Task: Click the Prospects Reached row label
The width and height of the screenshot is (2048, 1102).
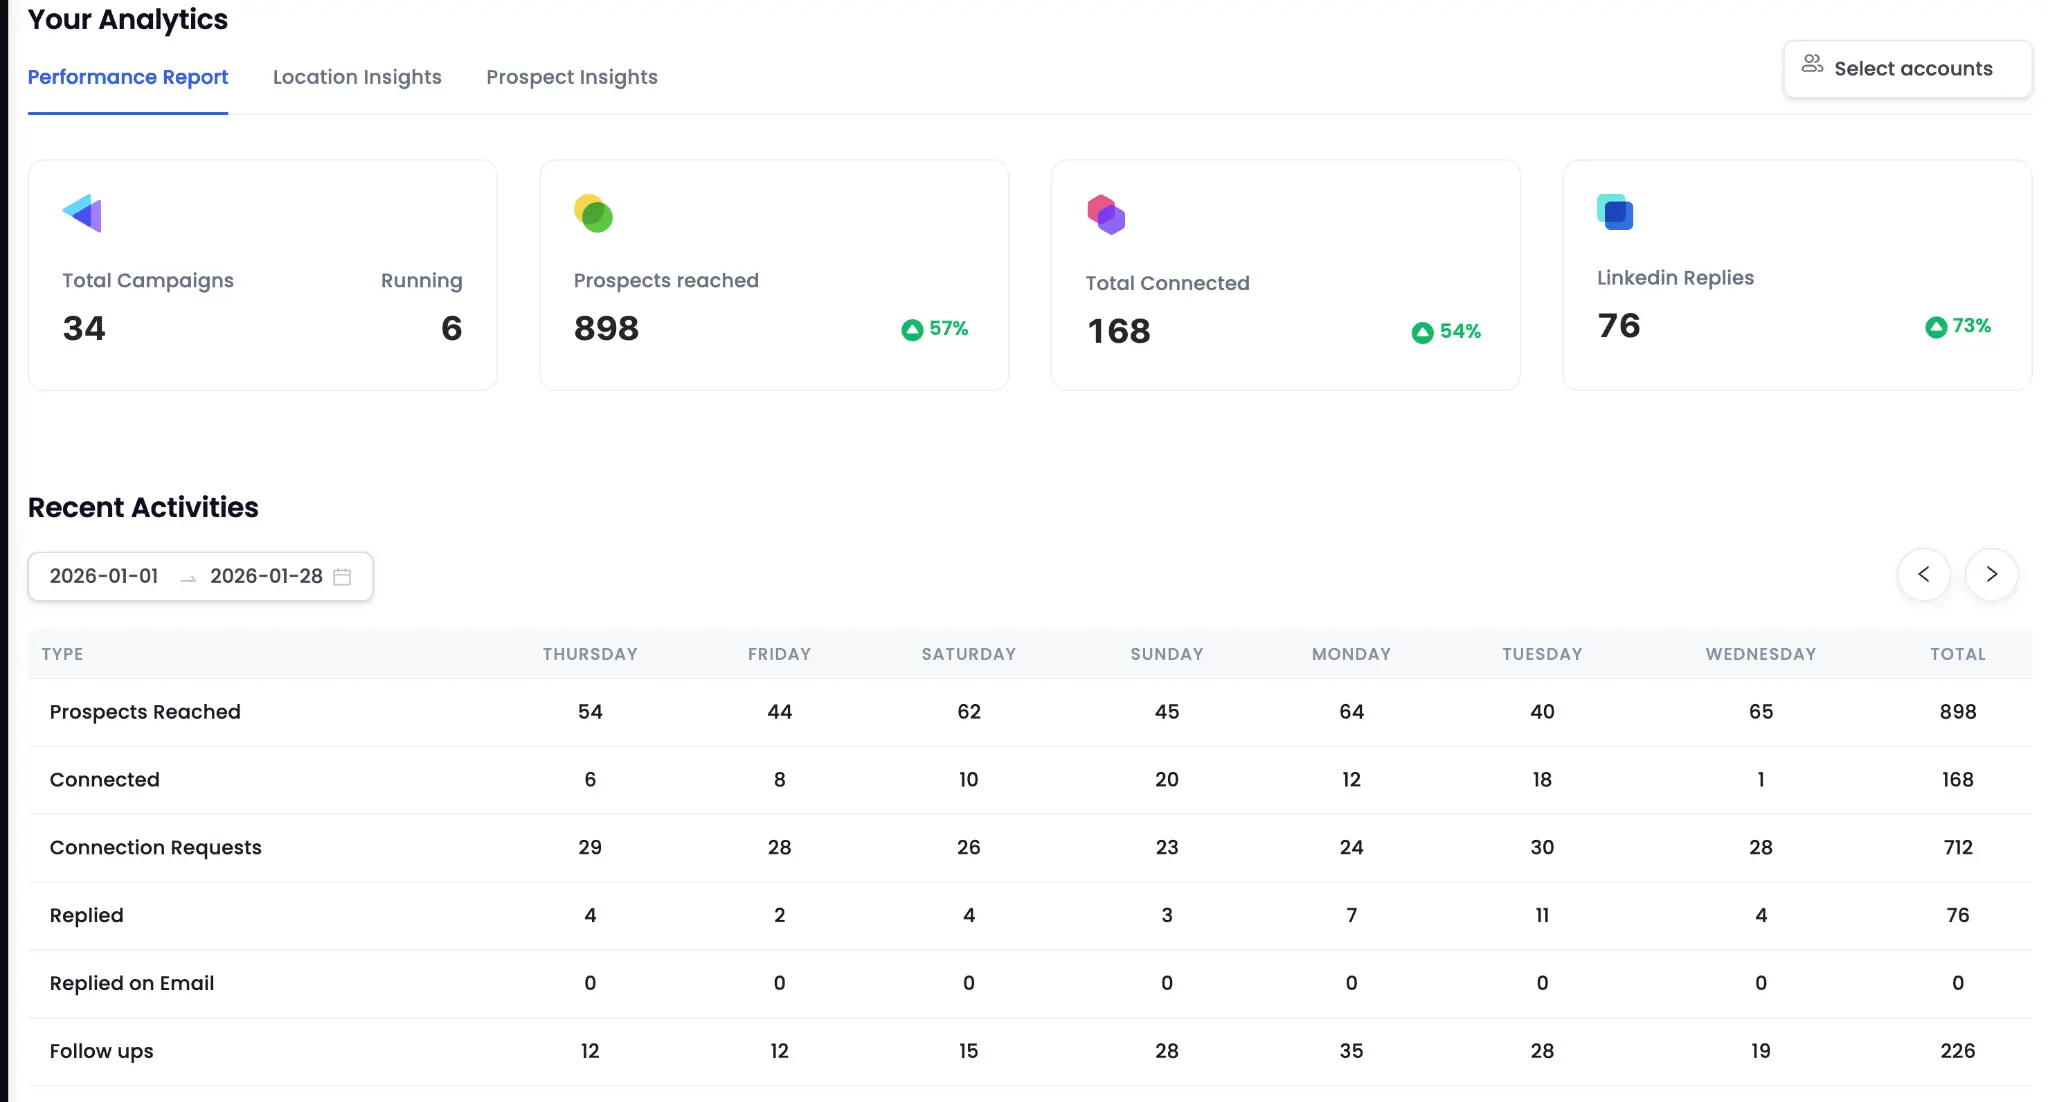Action: (145, 712)
